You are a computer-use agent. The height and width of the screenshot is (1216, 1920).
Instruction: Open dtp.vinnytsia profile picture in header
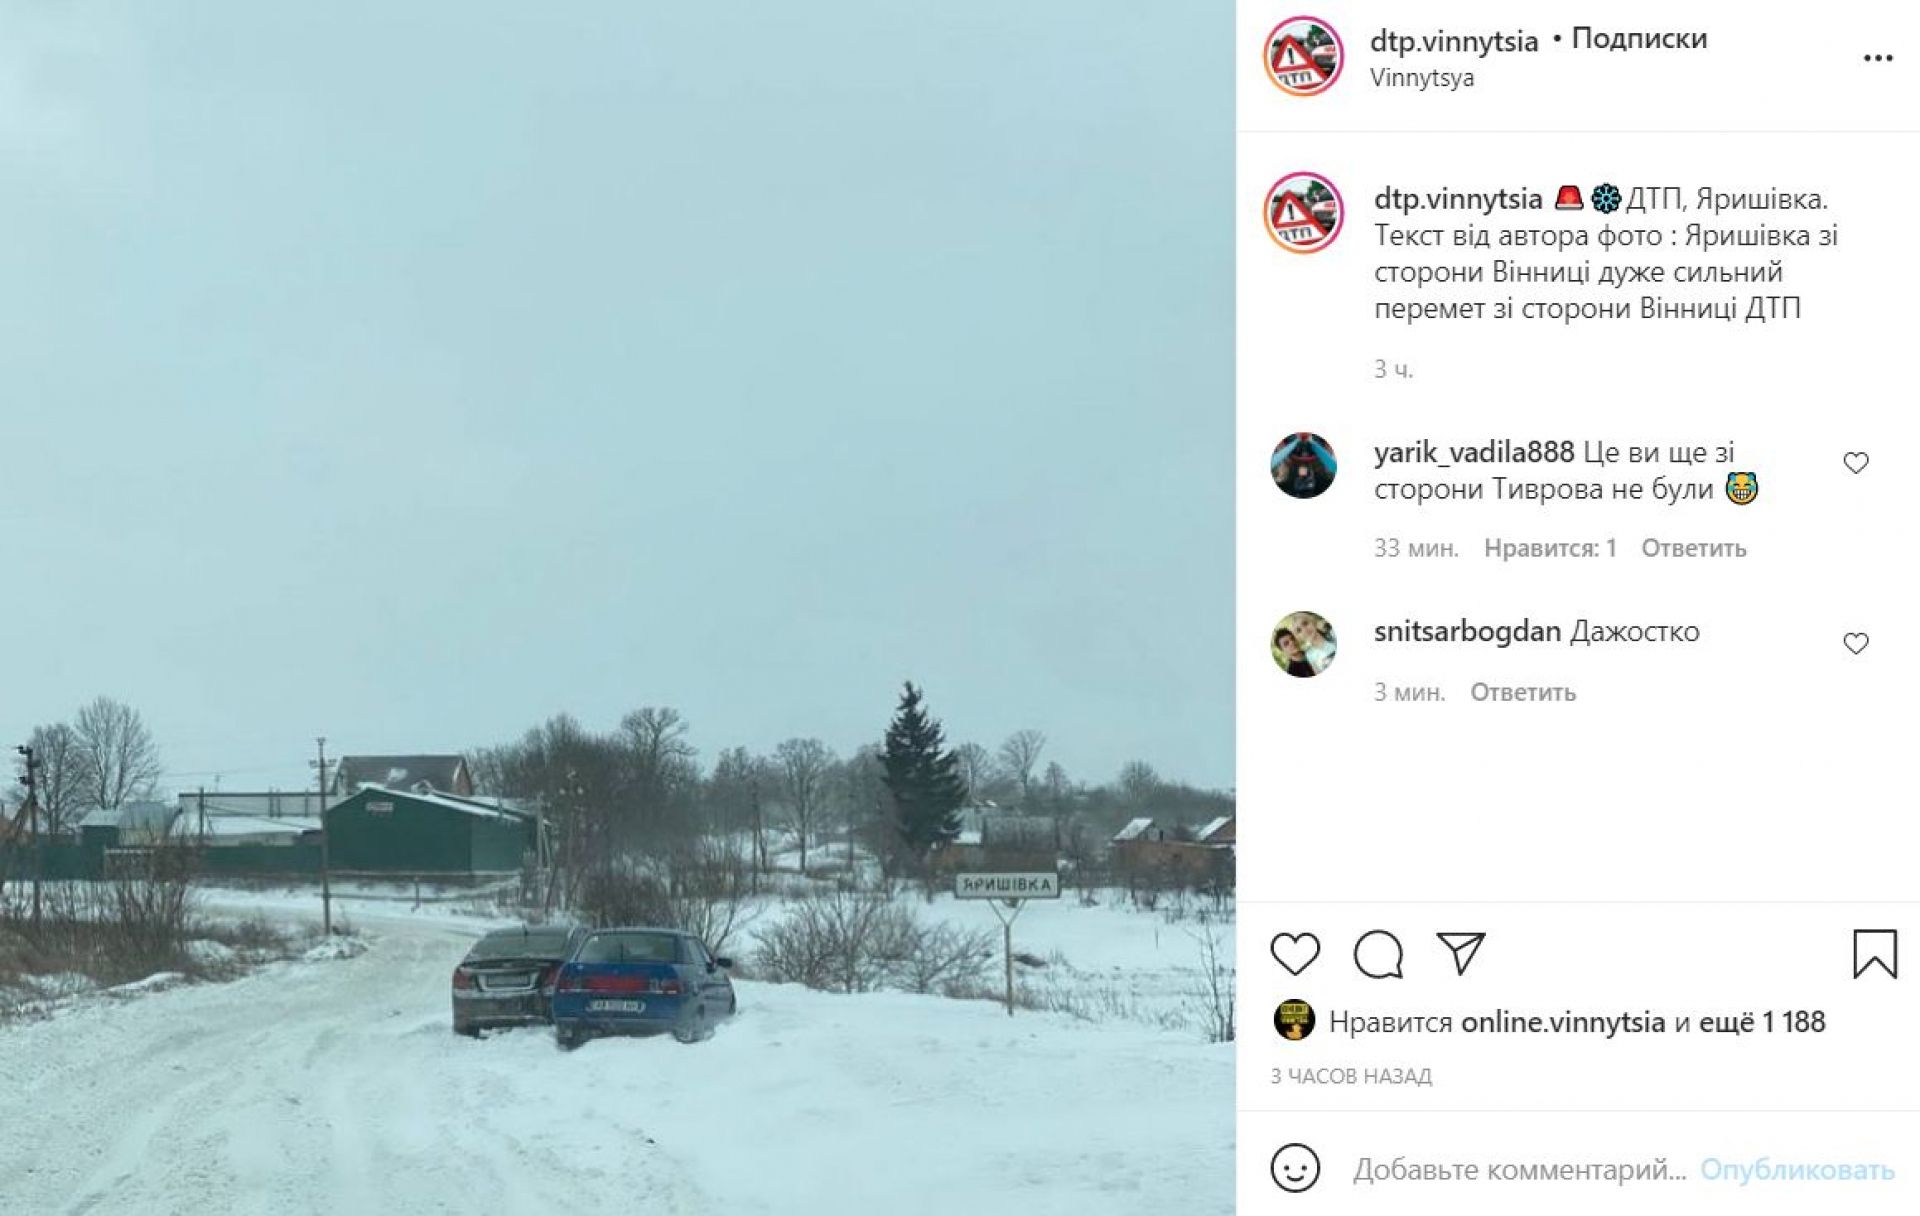click(x=1303, y=56)
